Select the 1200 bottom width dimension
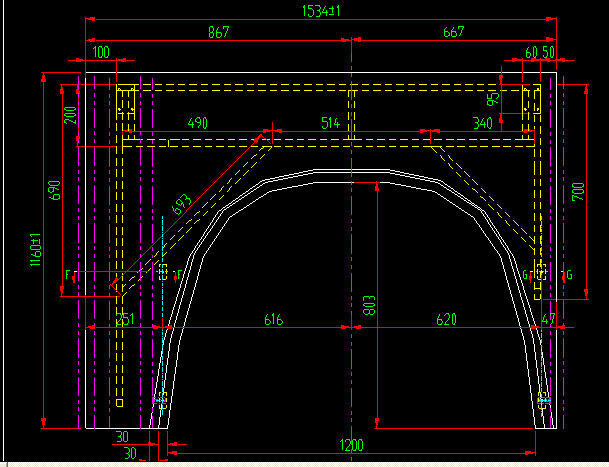This screenshot has width=609, height=467. click(x=351, y=446)
